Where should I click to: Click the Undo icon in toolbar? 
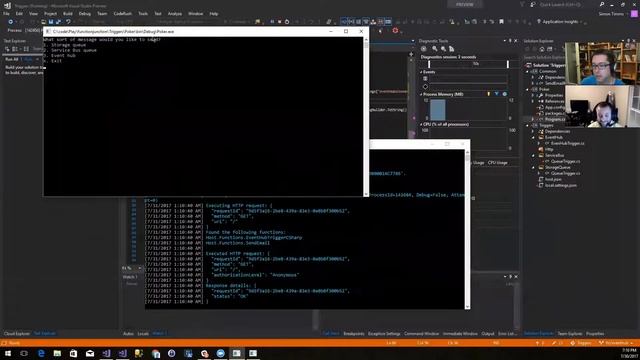(x=68, y=22)
